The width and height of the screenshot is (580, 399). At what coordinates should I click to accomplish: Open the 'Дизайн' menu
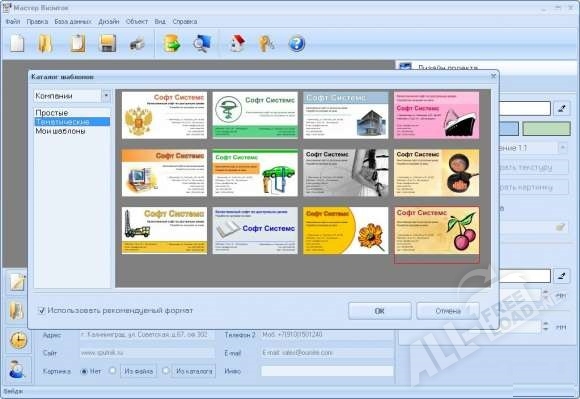point(108,21)
